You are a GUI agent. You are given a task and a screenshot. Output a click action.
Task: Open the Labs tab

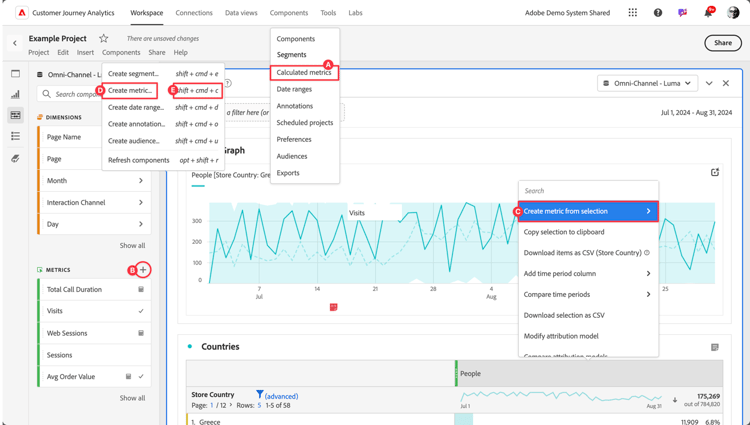point(355,13)
